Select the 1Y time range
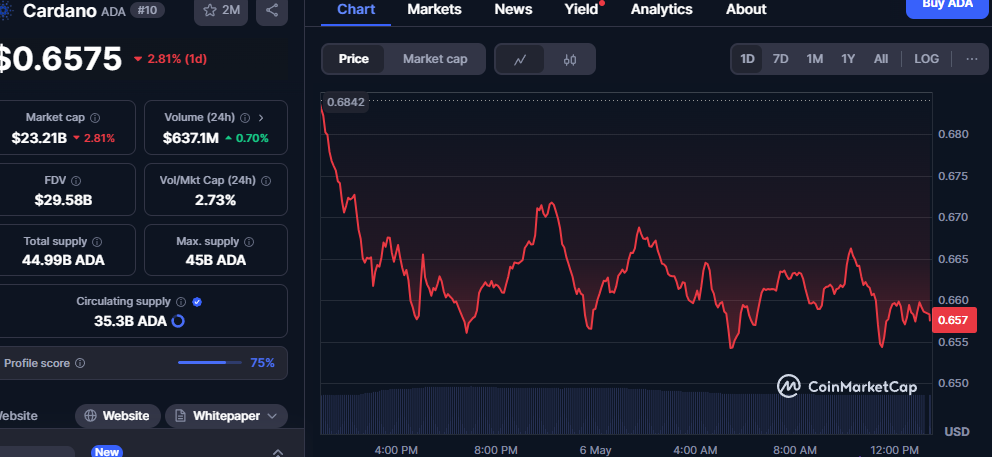 tap(848, 59)
